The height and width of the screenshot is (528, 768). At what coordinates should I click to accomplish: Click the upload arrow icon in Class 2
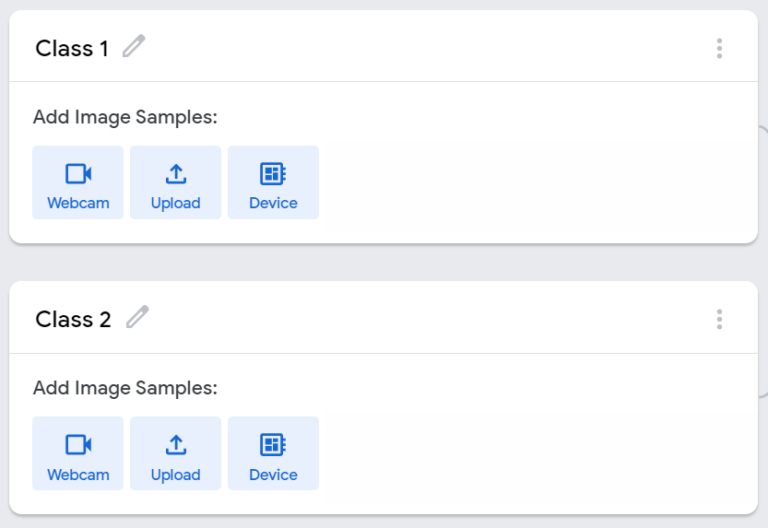point(176,445)
